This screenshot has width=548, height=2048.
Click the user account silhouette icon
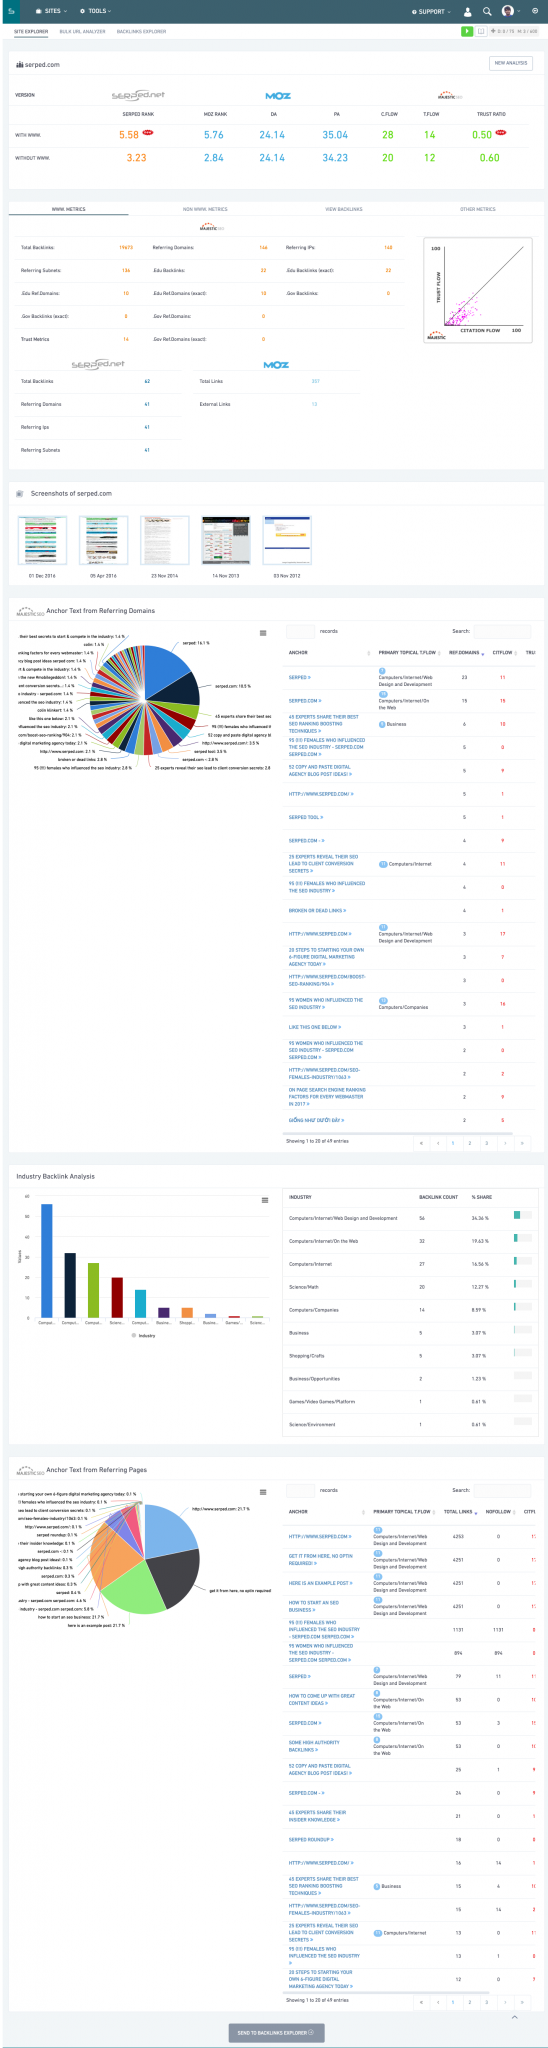tap(467, 11)
